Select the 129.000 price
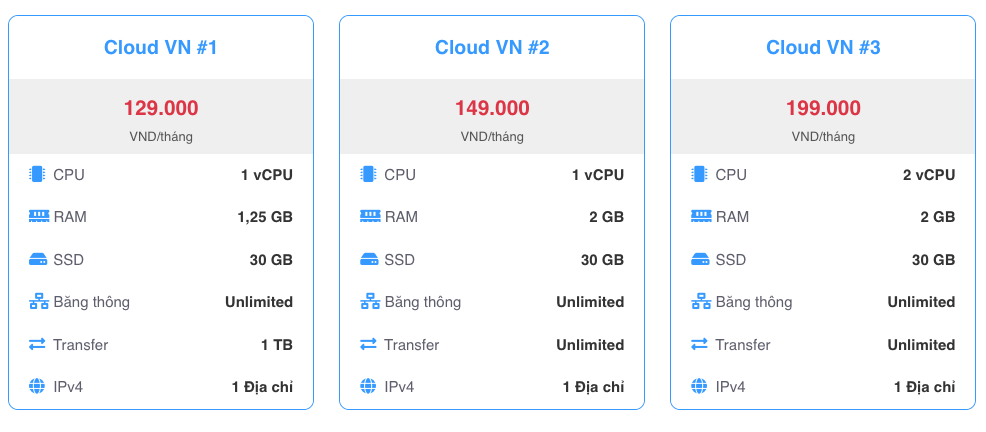This screenshot has height=432, width=986. coord(161,108)
